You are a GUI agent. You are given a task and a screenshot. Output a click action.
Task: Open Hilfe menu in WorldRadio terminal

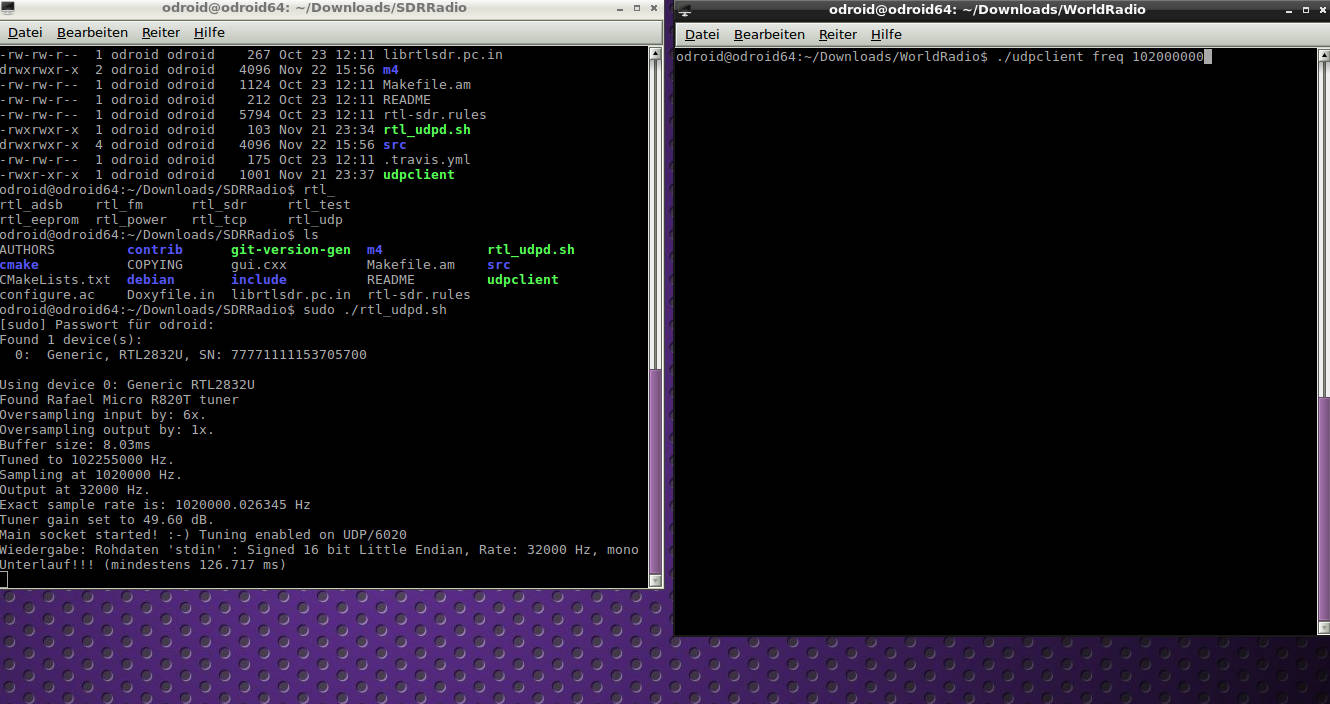(x=886, y=35)
